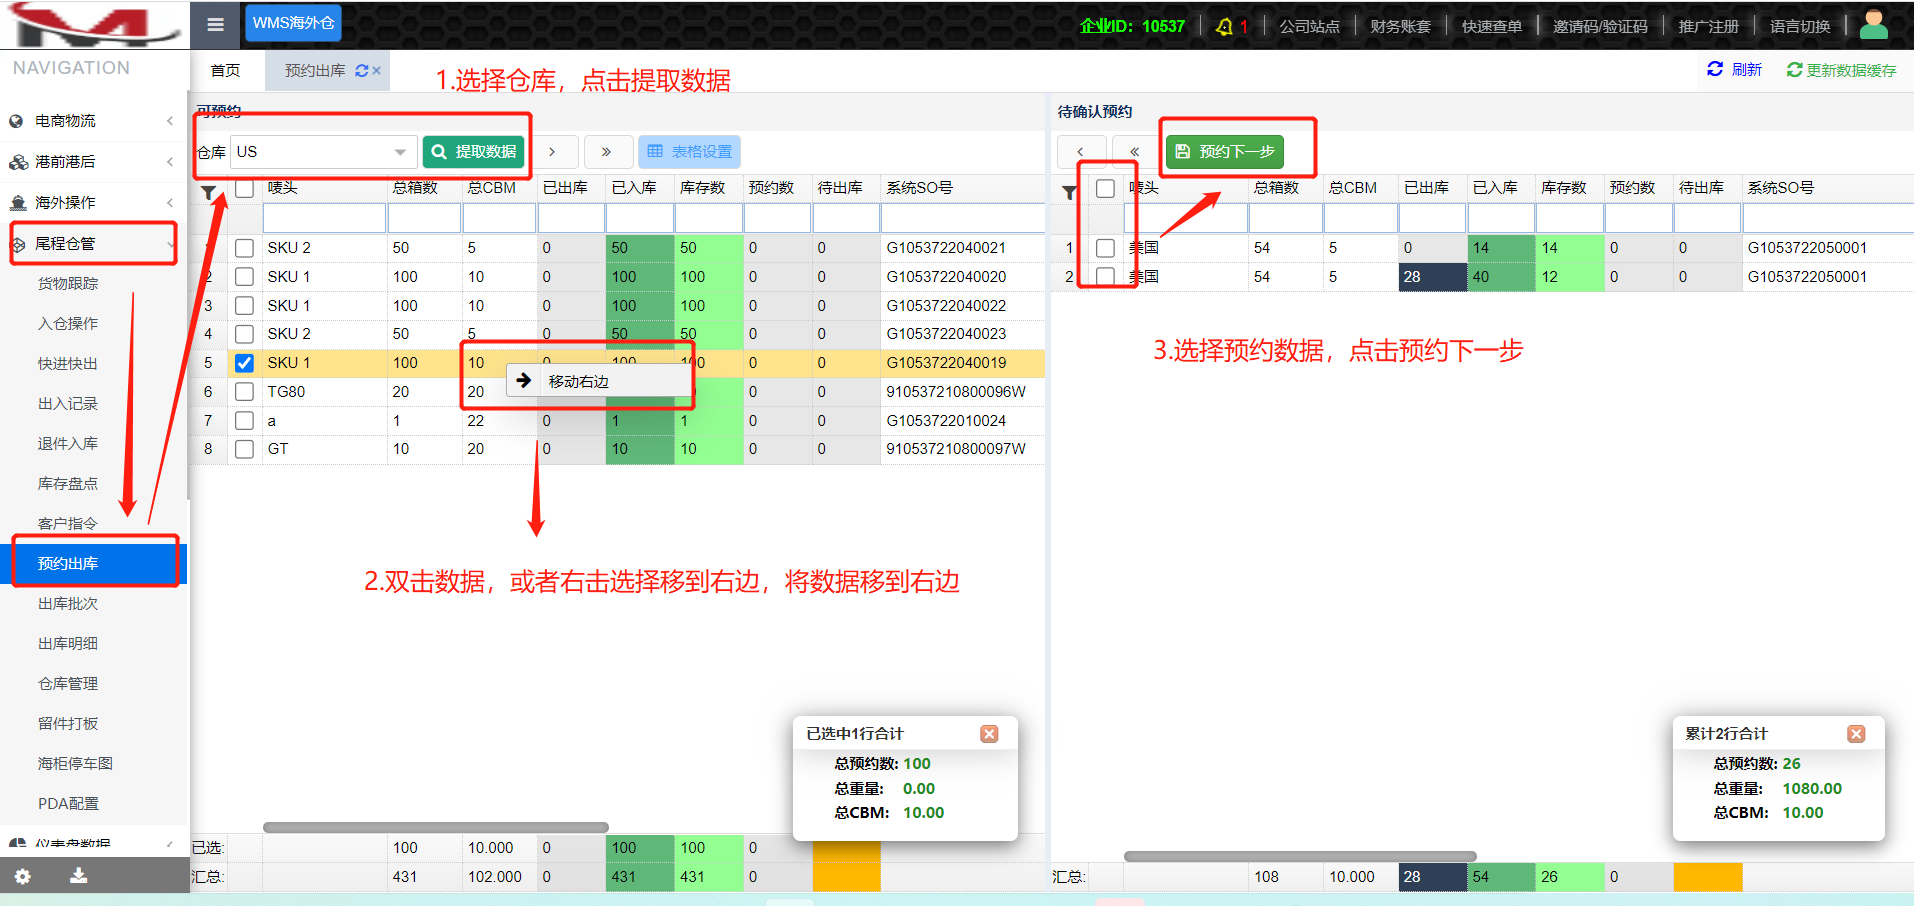Click the download icon below the sidebar
This screenshot has height=906, width=1914.
78,876
